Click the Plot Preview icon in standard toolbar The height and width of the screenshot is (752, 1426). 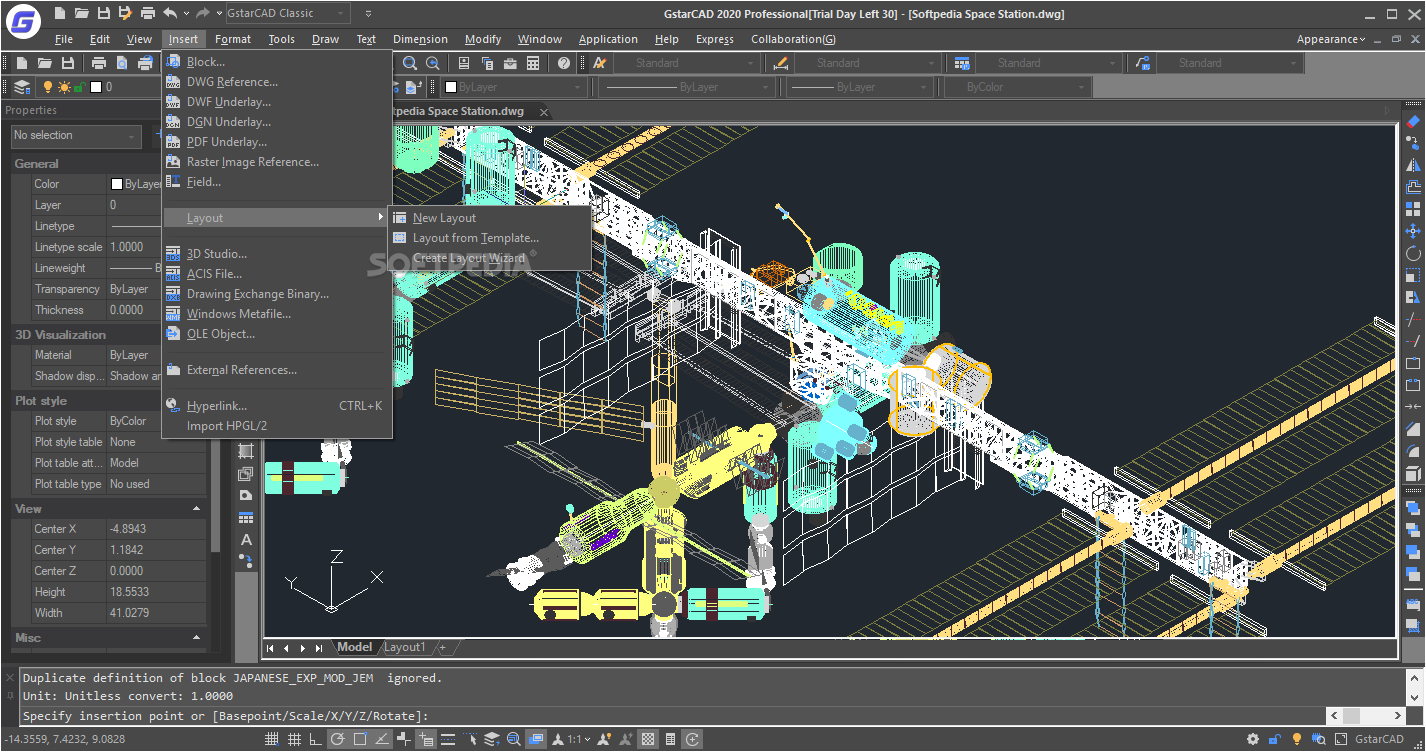pyautogui.click(x=121, y=63)
